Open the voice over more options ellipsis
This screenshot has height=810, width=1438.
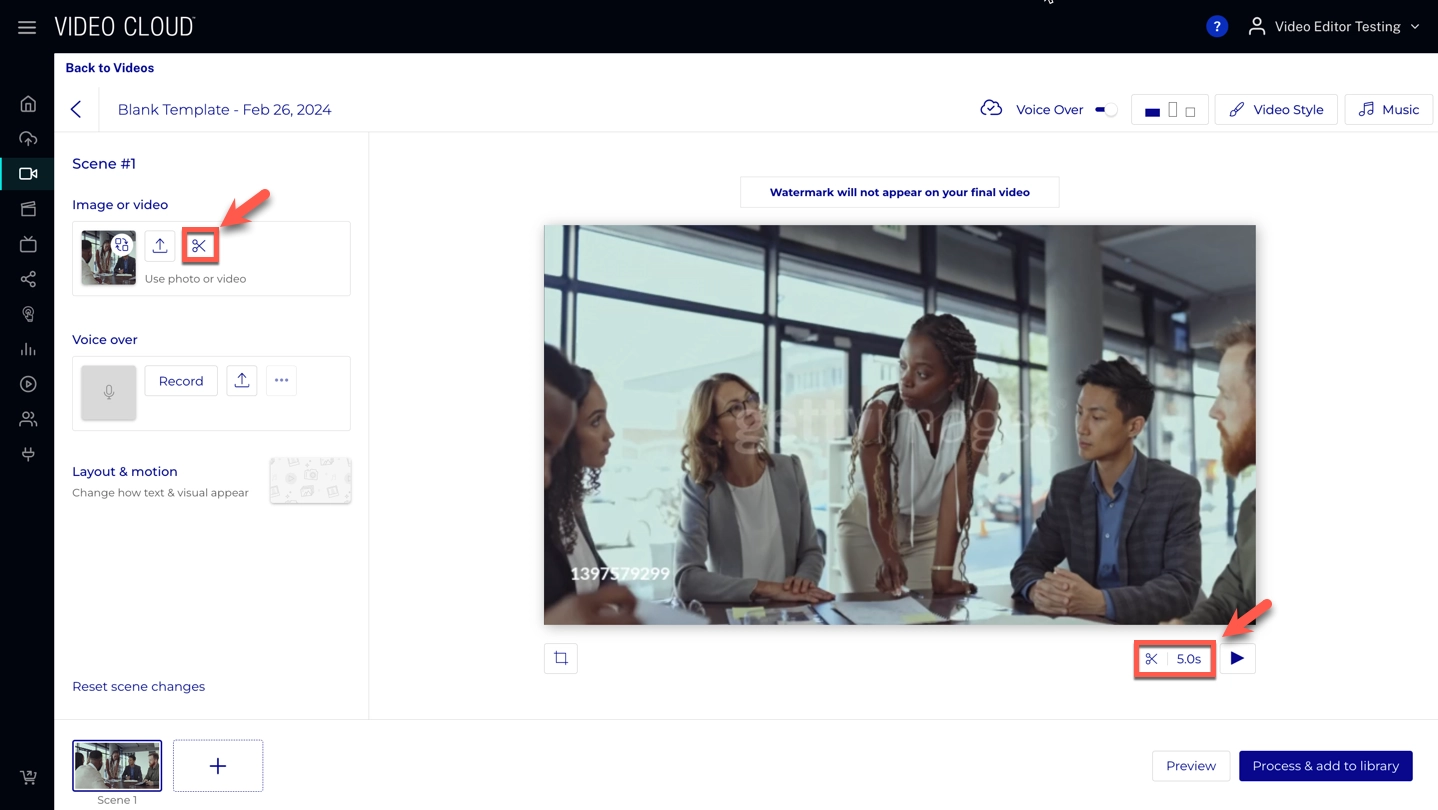pyautogui.click(x=282, y=381)
